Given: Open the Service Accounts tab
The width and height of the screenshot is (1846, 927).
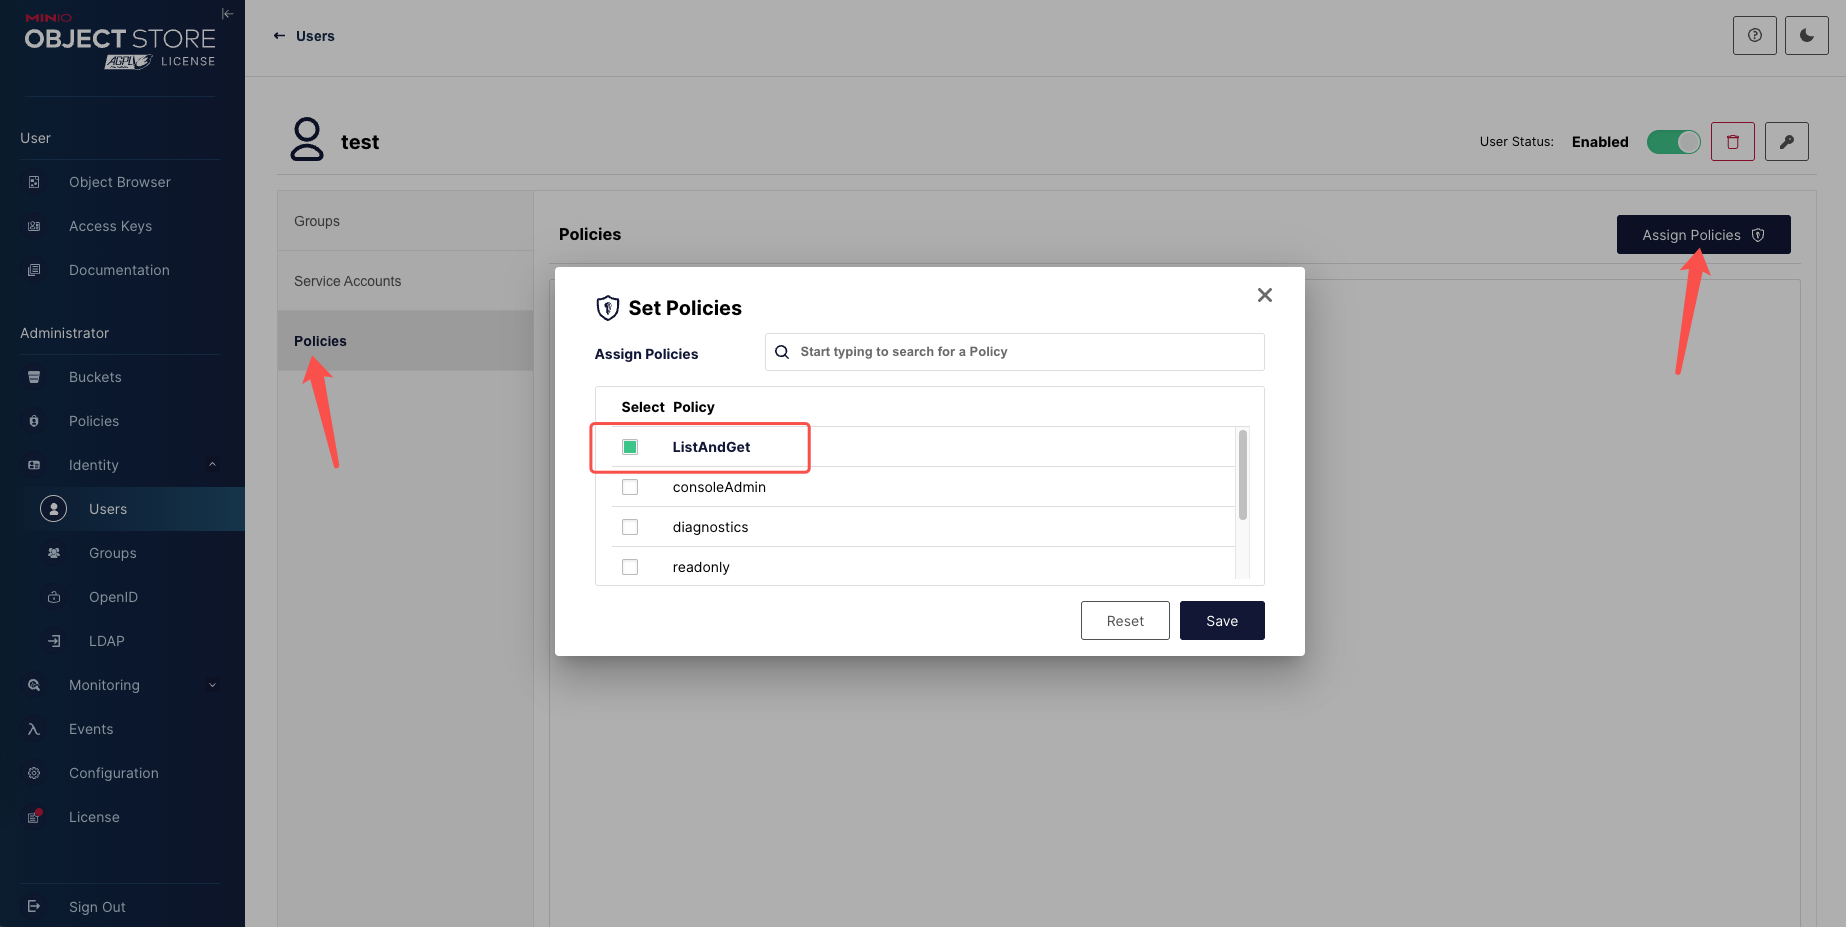Looking at the screenshot, I should click(x=347, y=281).
